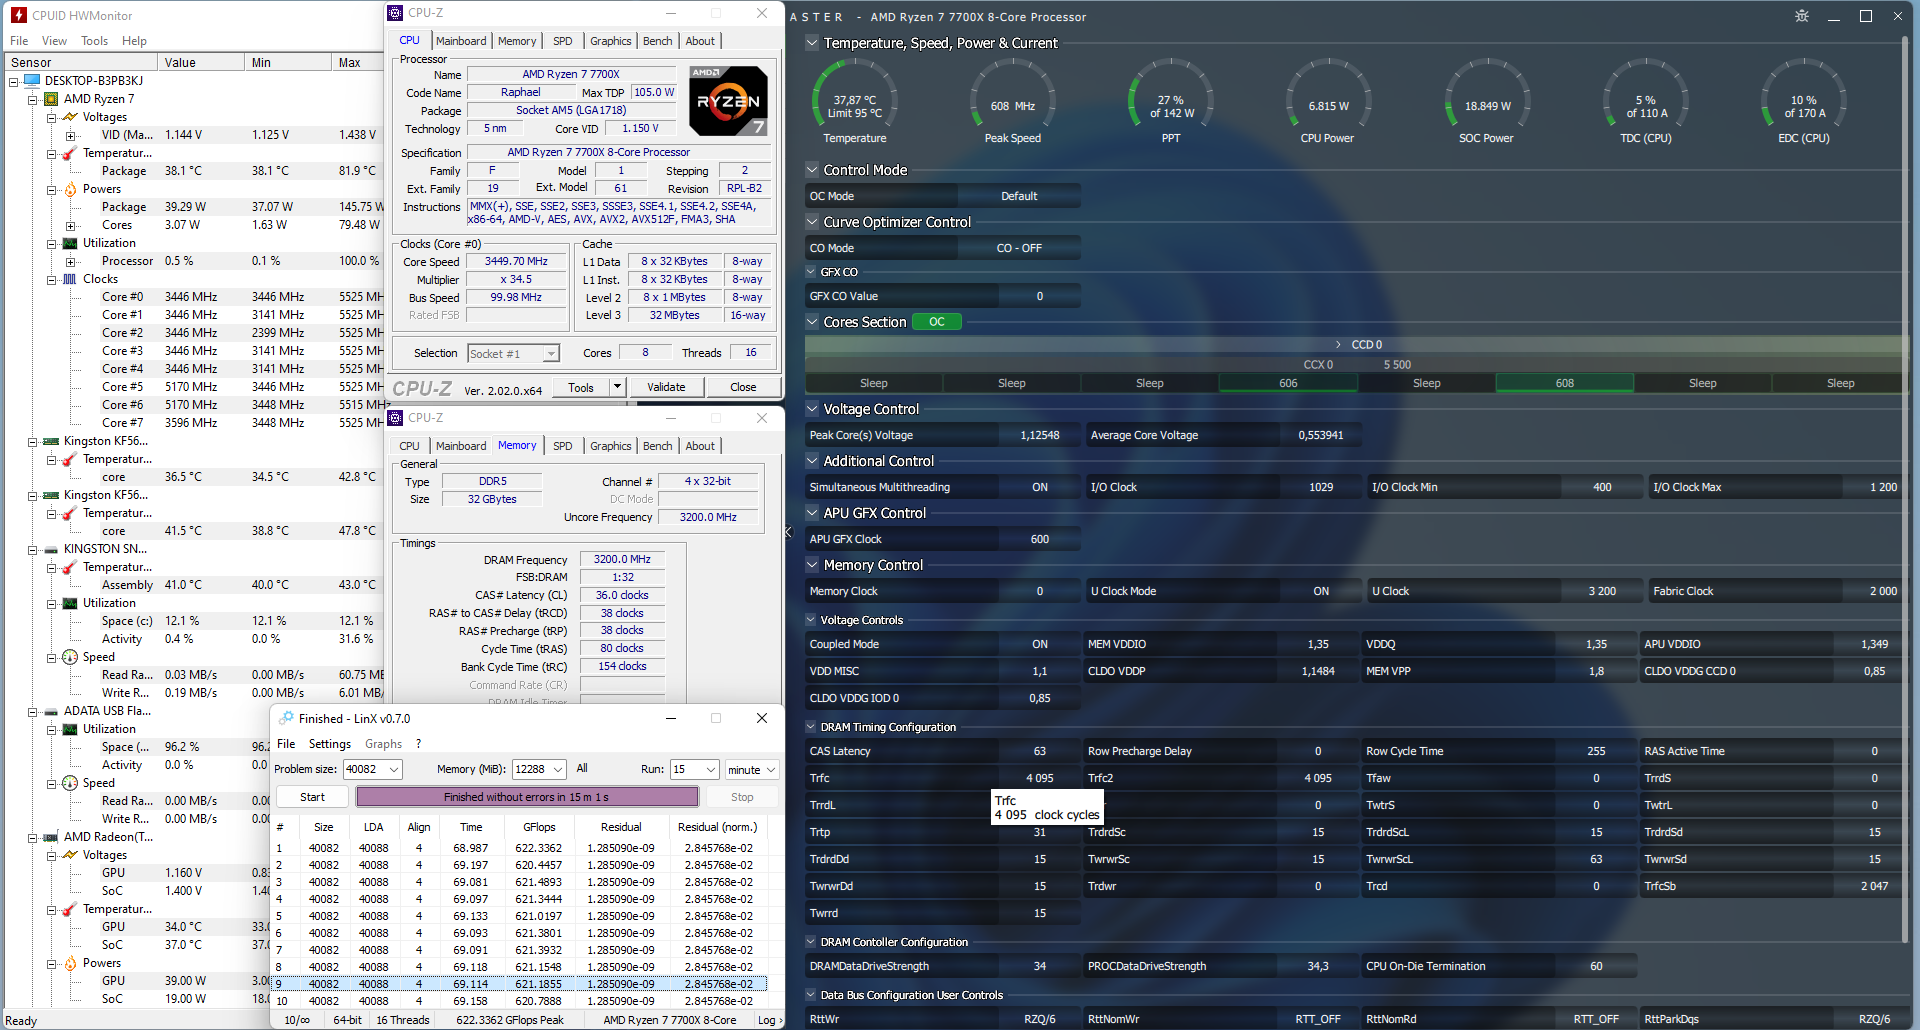Click the Voltages icon under AMD Ryzen 7
The height and width of the screenshot is (1030, 1920).
coord(70,117)
